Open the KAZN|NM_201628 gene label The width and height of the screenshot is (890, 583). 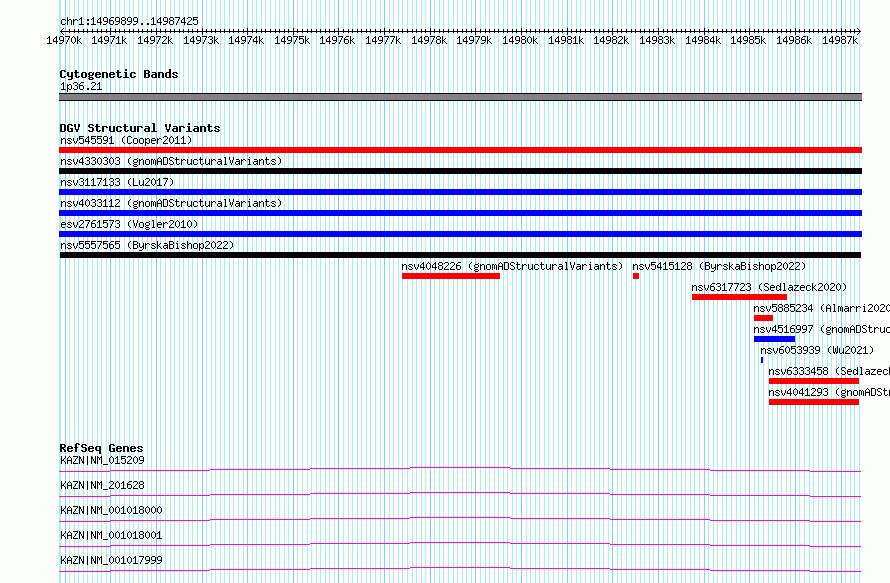102,485
